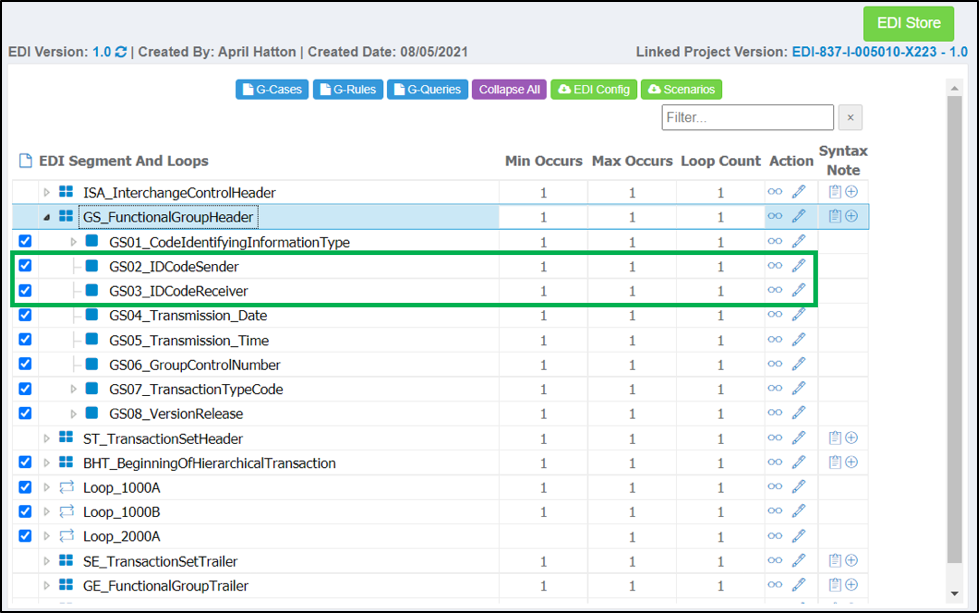Click the EDI Store button
Screen dimensions: 979x613
[907, 23]
